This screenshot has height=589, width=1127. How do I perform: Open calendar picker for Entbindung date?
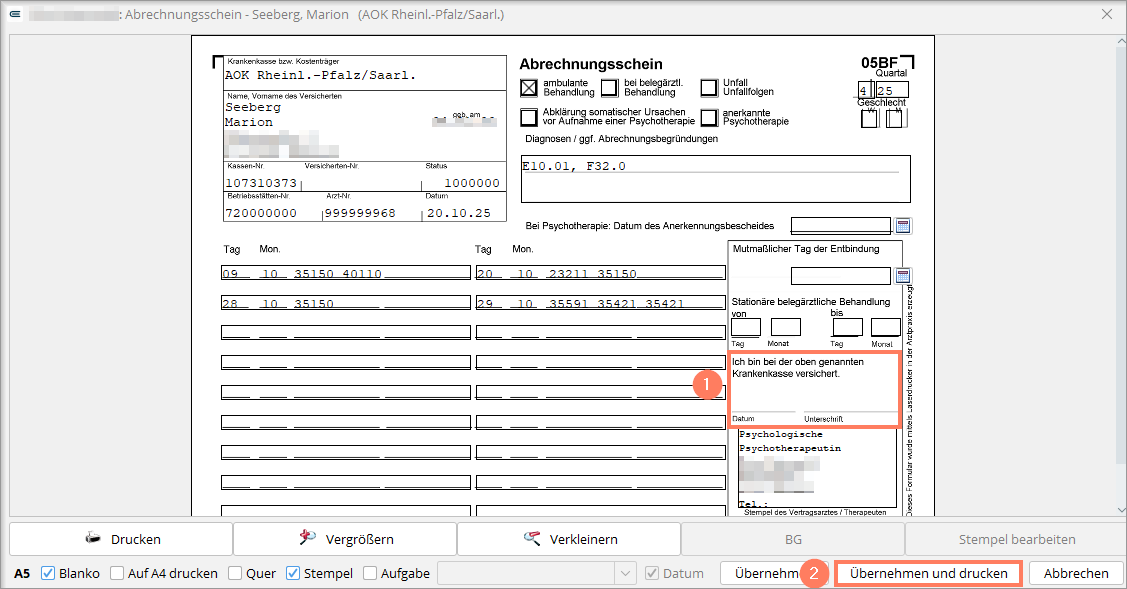click(x=903, y=275)
